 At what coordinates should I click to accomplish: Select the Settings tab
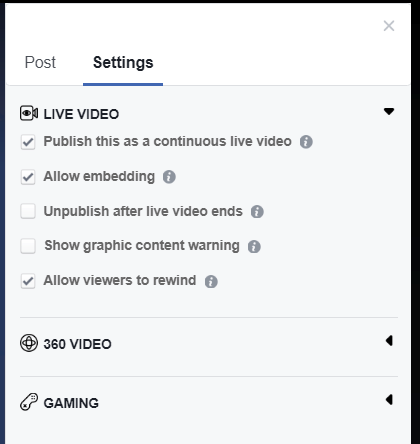pyautogui.click(x=123, y=62)
